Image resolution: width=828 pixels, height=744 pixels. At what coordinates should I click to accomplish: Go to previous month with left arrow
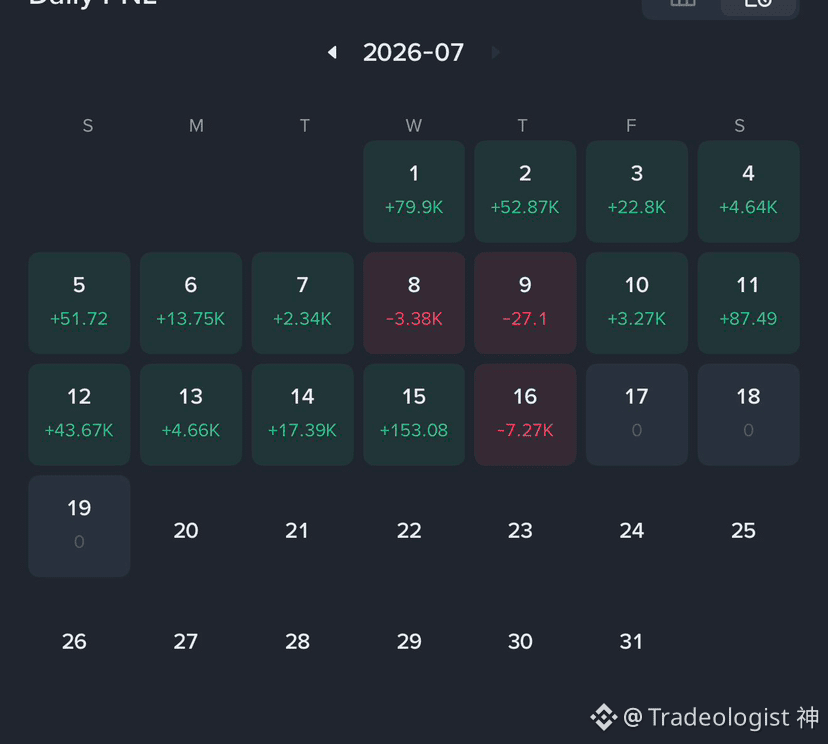coord(332,52)
